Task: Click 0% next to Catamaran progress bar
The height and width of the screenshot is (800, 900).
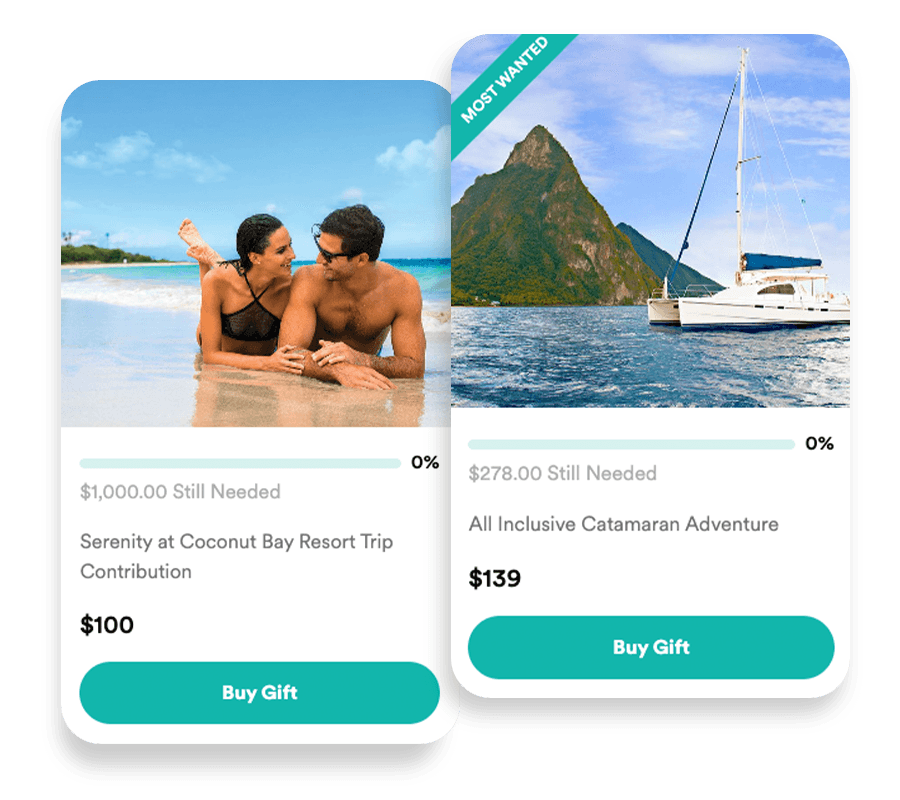Action: coord(820,444)
